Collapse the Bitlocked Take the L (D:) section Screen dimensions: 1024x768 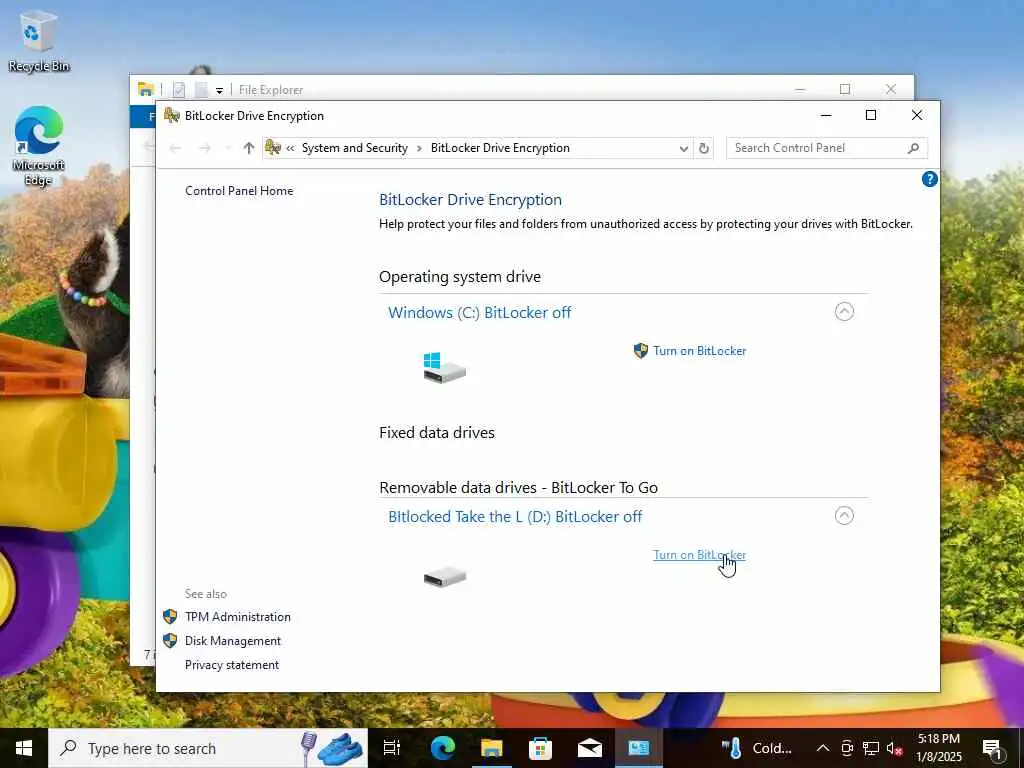[844, 516]
